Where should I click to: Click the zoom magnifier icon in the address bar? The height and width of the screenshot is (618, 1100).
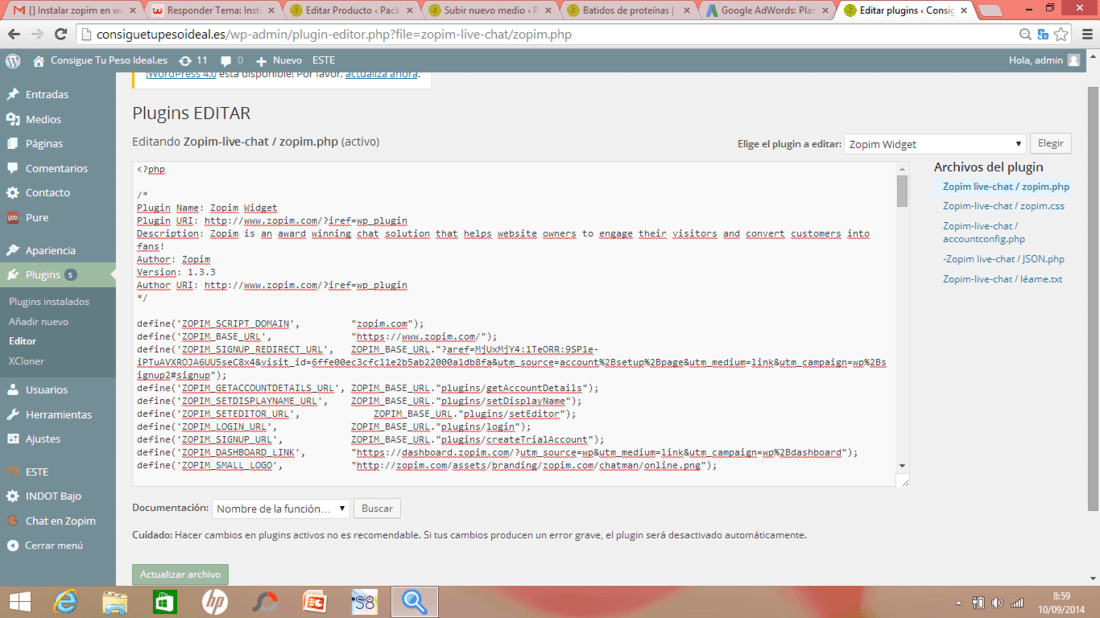(x=1025, y=34)
